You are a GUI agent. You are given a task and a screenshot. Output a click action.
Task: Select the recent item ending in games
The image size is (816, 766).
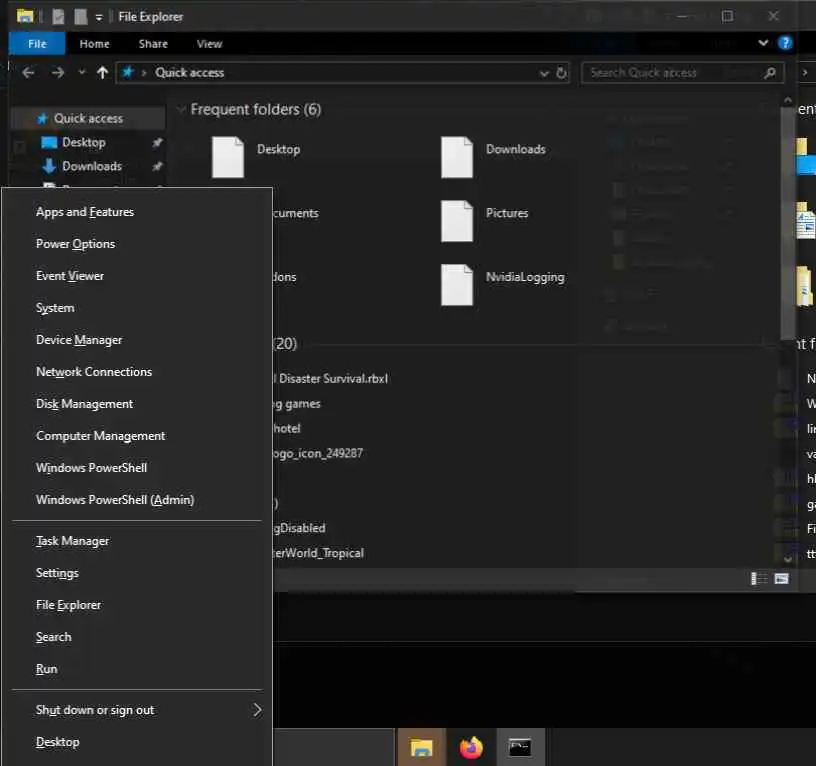(x=297, y=403)
